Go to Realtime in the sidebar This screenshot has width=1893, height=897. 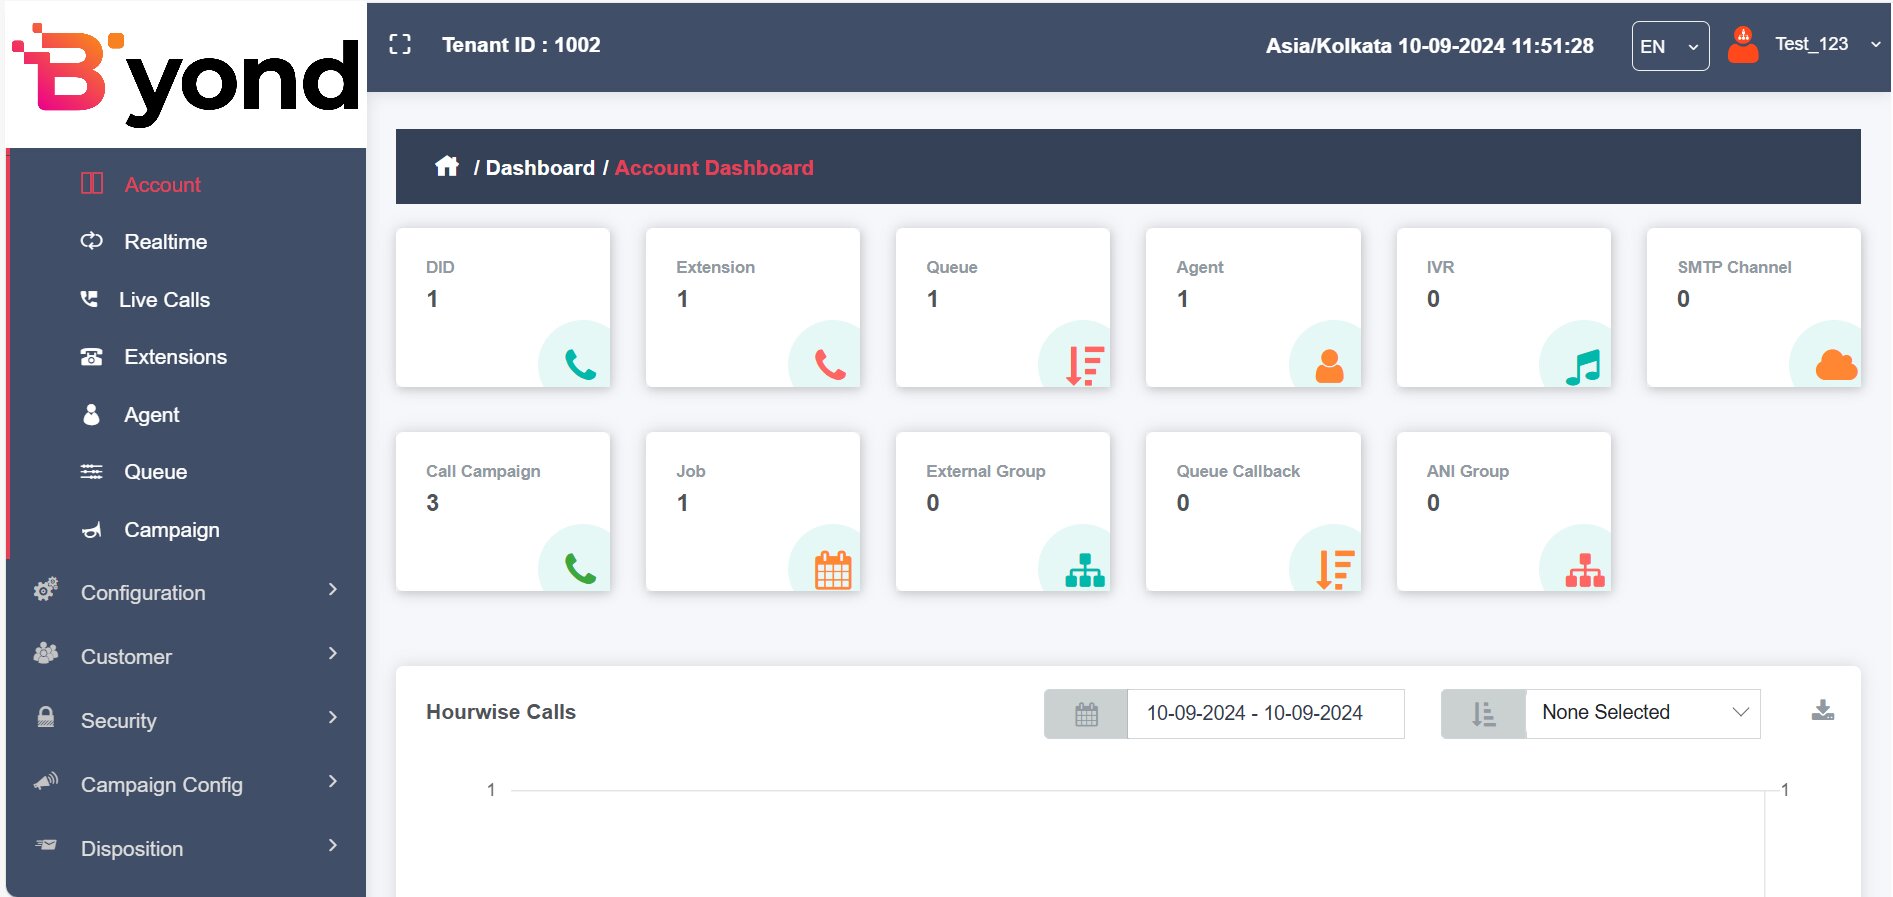coord(165,242)
